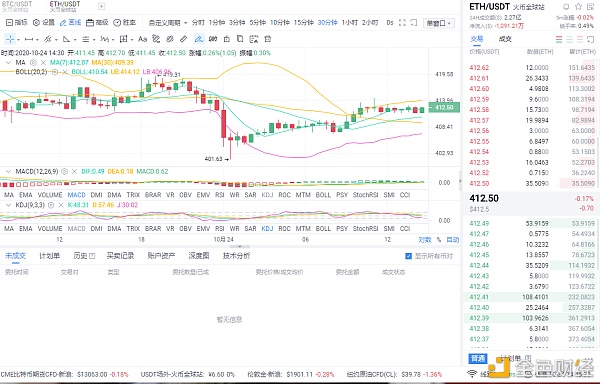Select the crosshair cursor tool
600x384 pixels.
pos(10,39)
